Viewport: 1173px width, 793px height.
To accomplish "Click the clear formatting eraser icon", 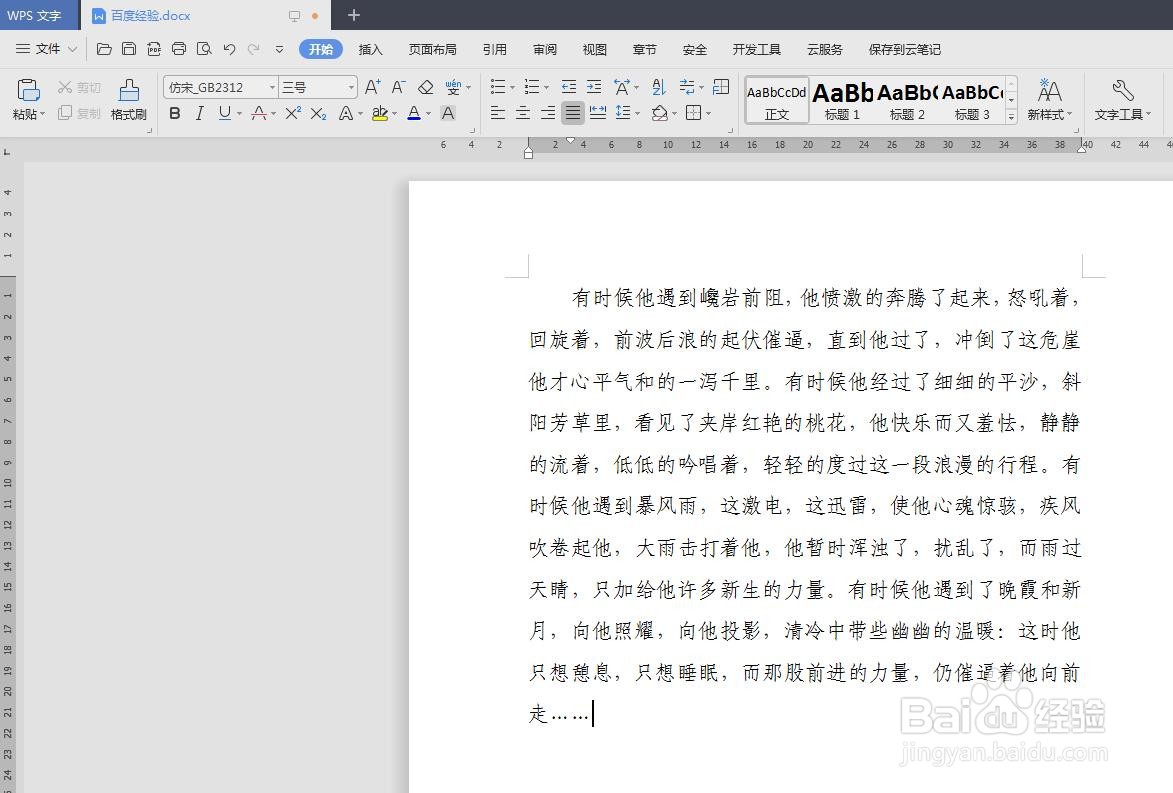I will coord(425,86).
